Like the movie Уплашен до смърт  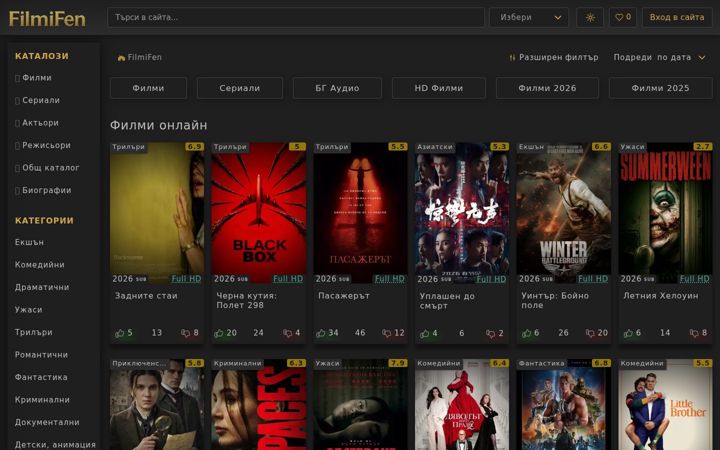(x=425, y=333)
